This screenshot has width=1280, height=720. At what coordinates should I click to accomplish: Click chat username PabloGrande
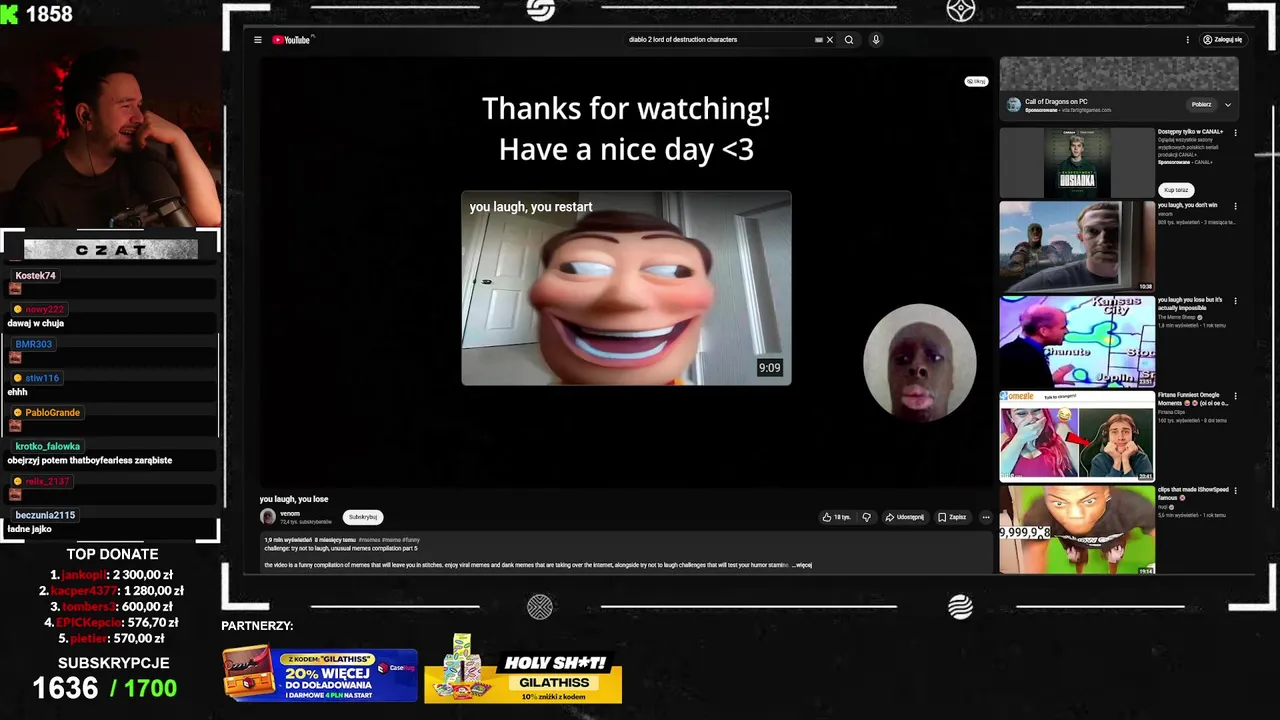coord(52,412)
